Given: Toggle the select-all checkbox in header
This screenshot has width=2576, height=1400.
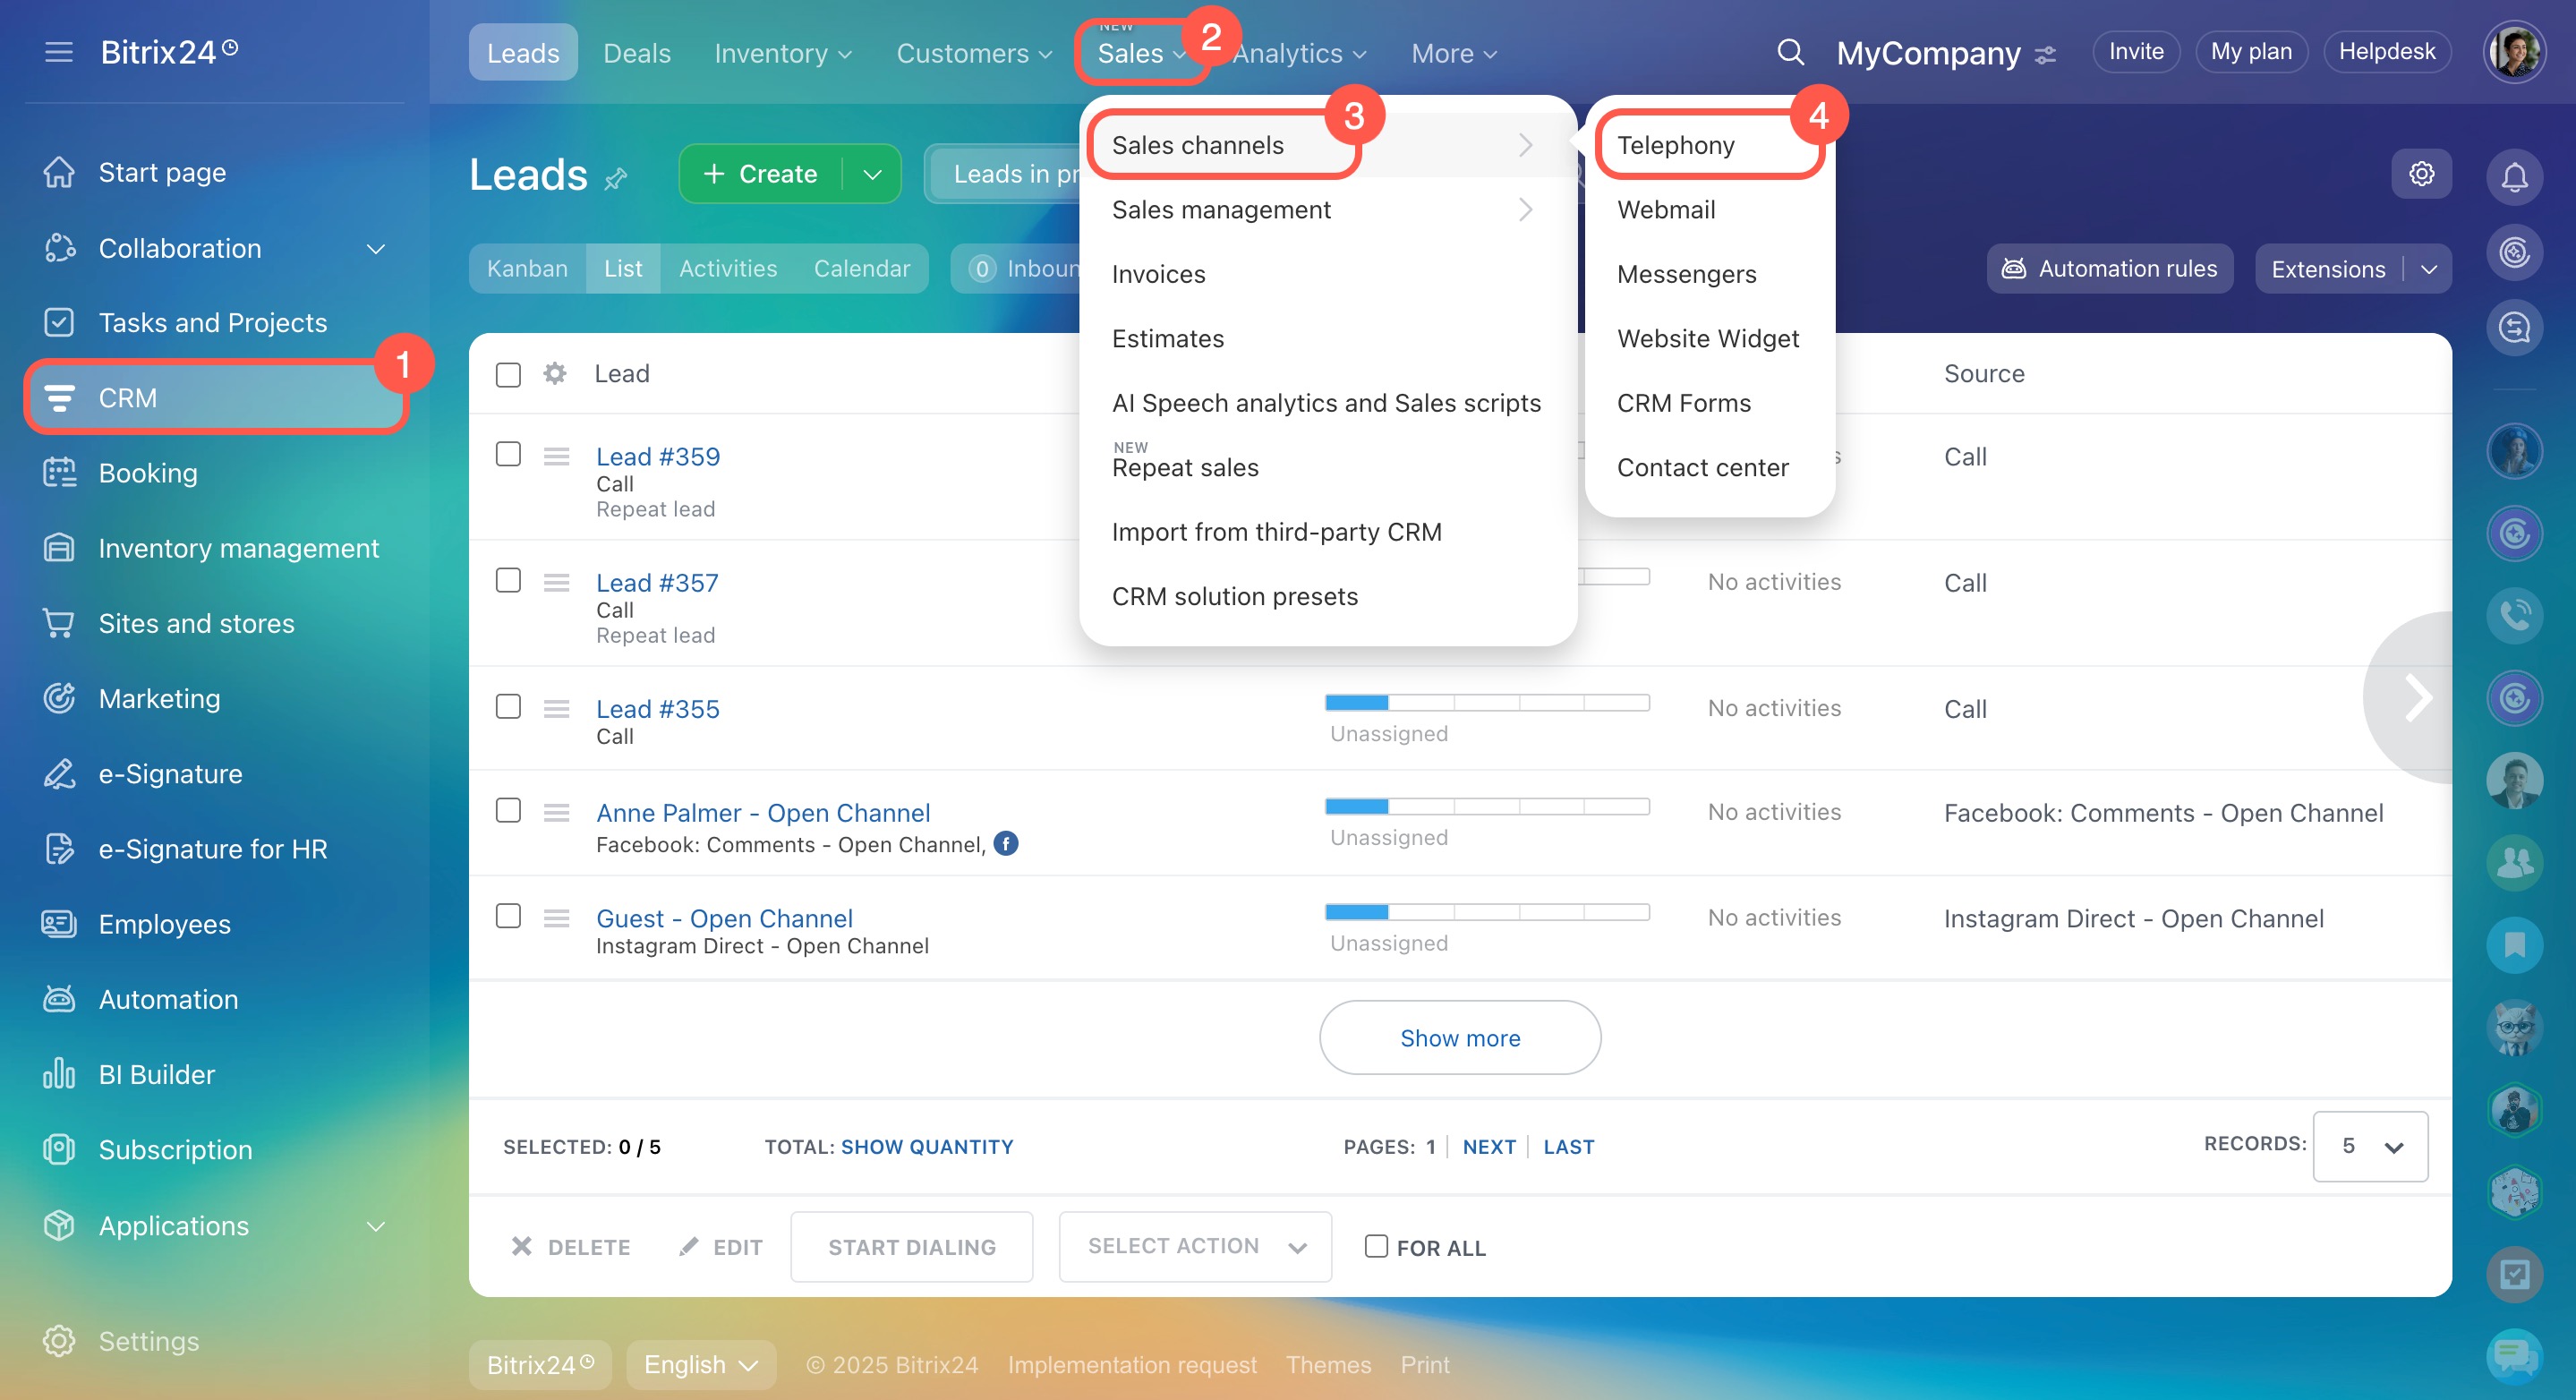Looking at the screenshot, I should click(x=508, y=375).
